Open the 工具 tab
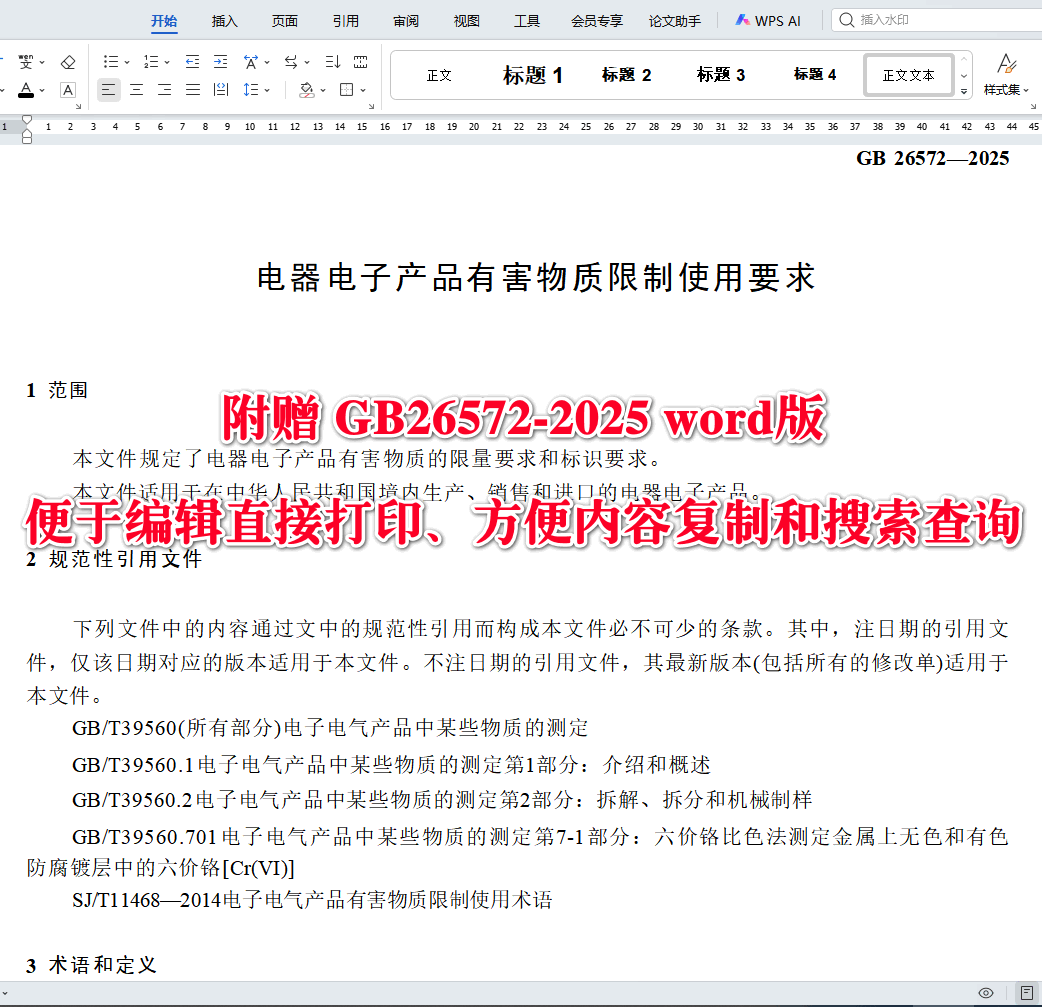Screen dimensions: 1042x1007 (527, 21)
